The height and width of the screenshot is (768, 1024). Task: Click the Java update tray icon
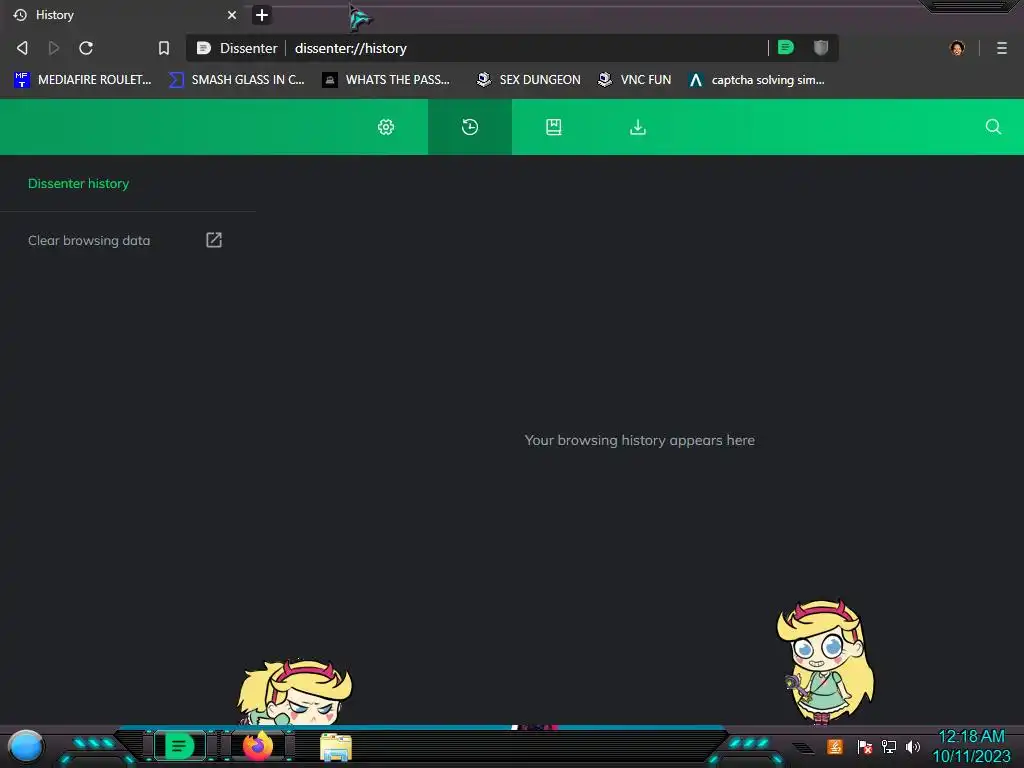(x=834, y=746)
